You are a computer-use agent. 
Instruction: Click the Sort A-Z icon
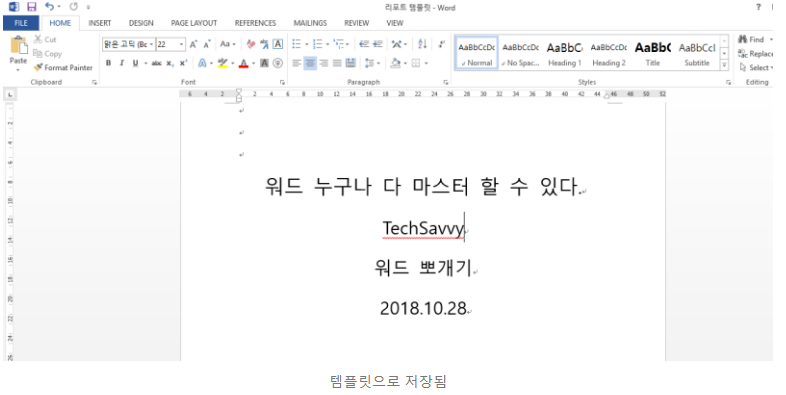click(x=423, y=44)
